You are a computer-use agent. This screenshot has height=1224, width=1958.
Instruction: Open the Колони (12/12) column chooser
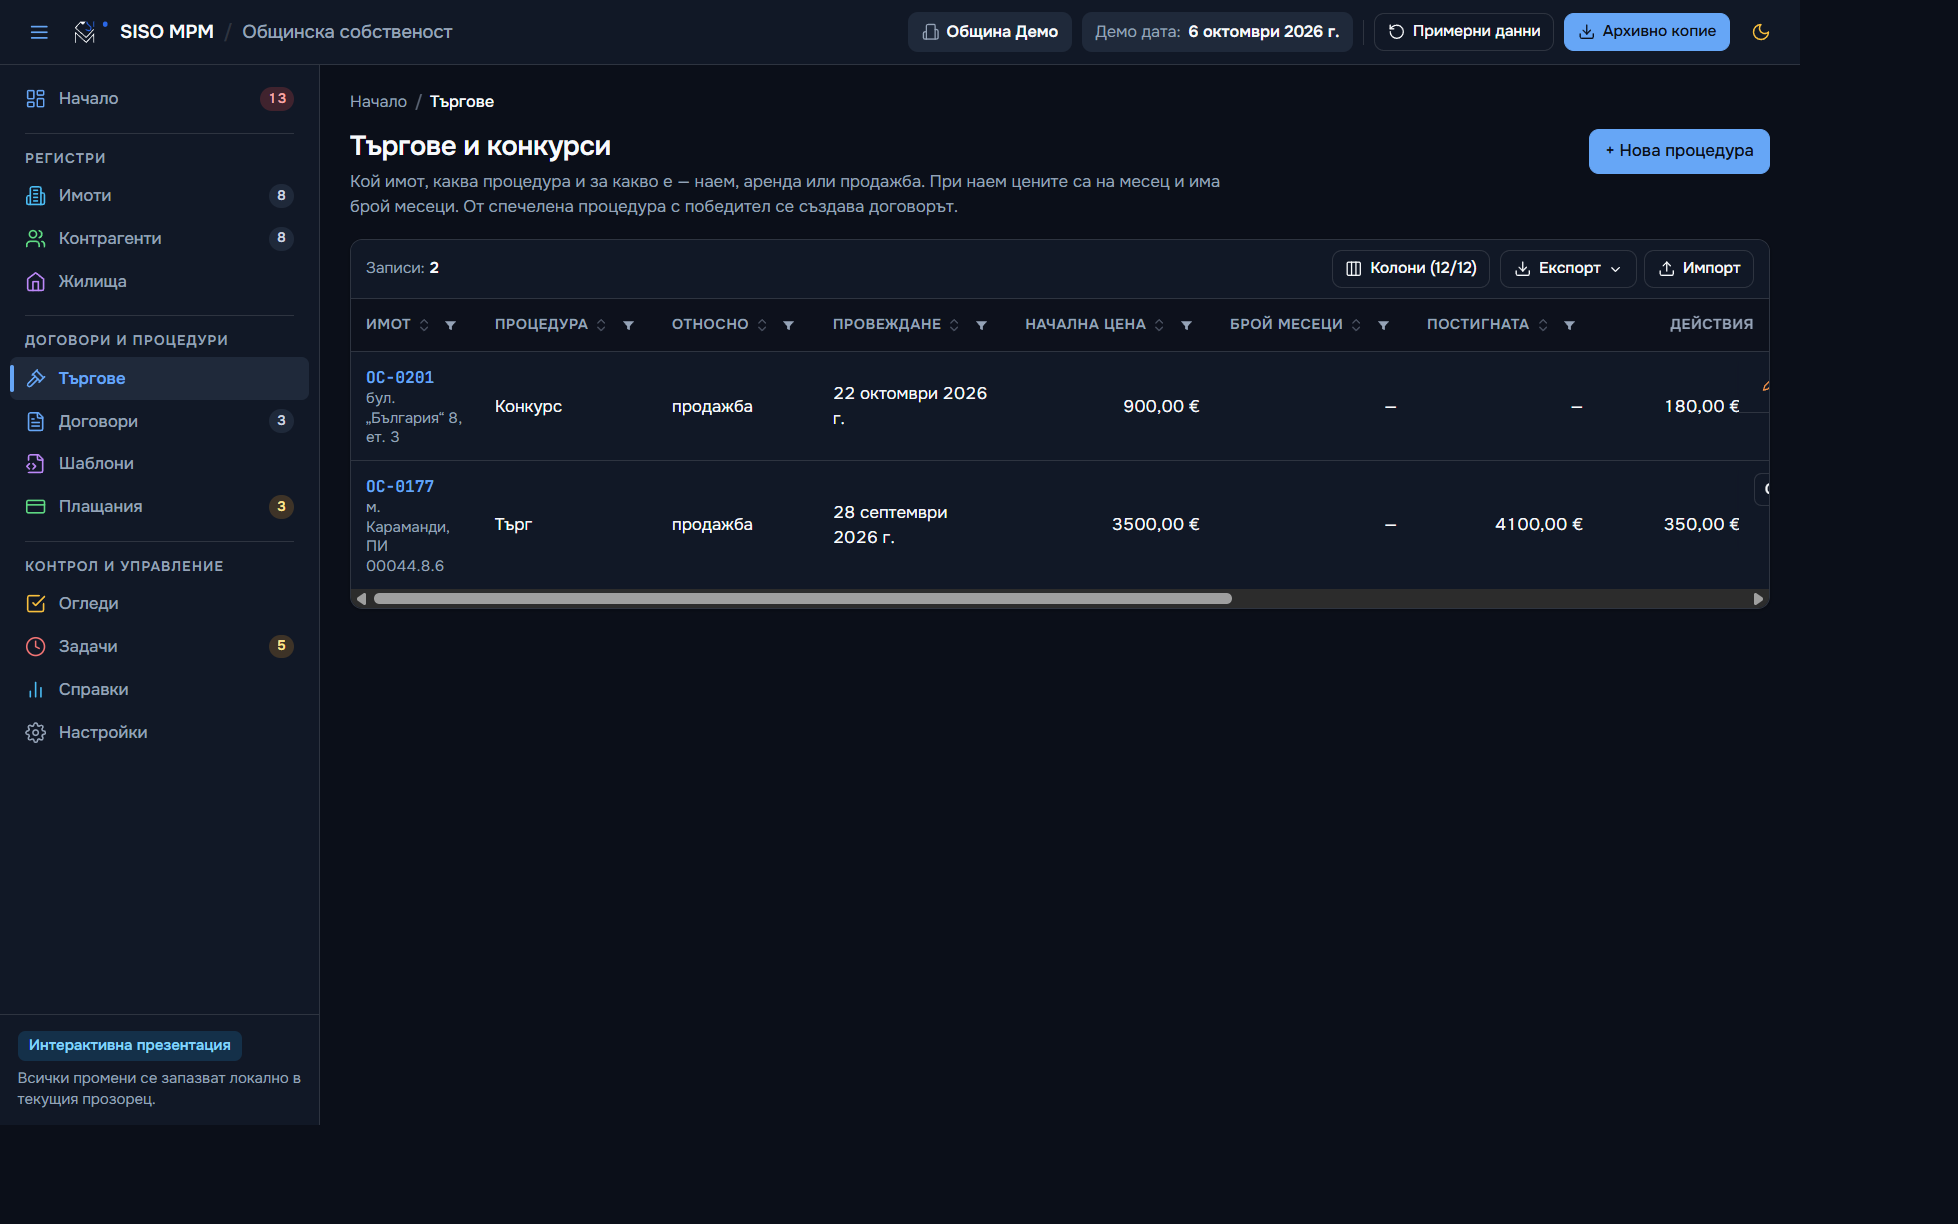(1410, 268)
